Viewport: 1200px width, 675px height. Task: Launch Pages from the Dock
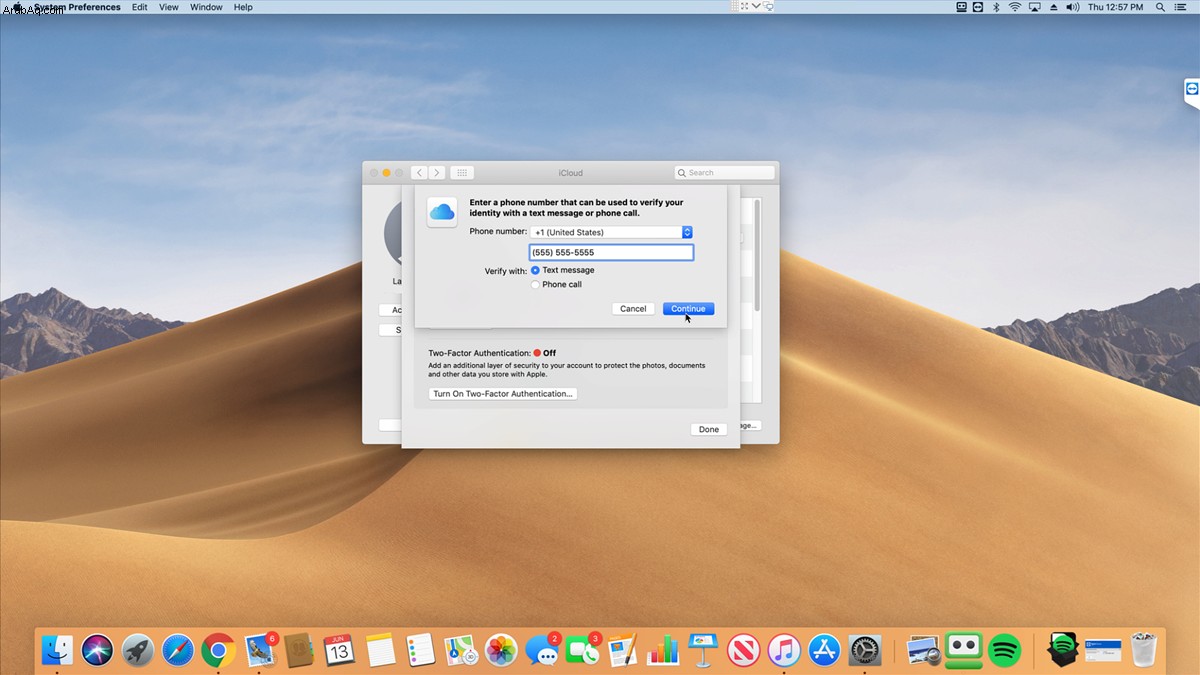coord(622,650)
